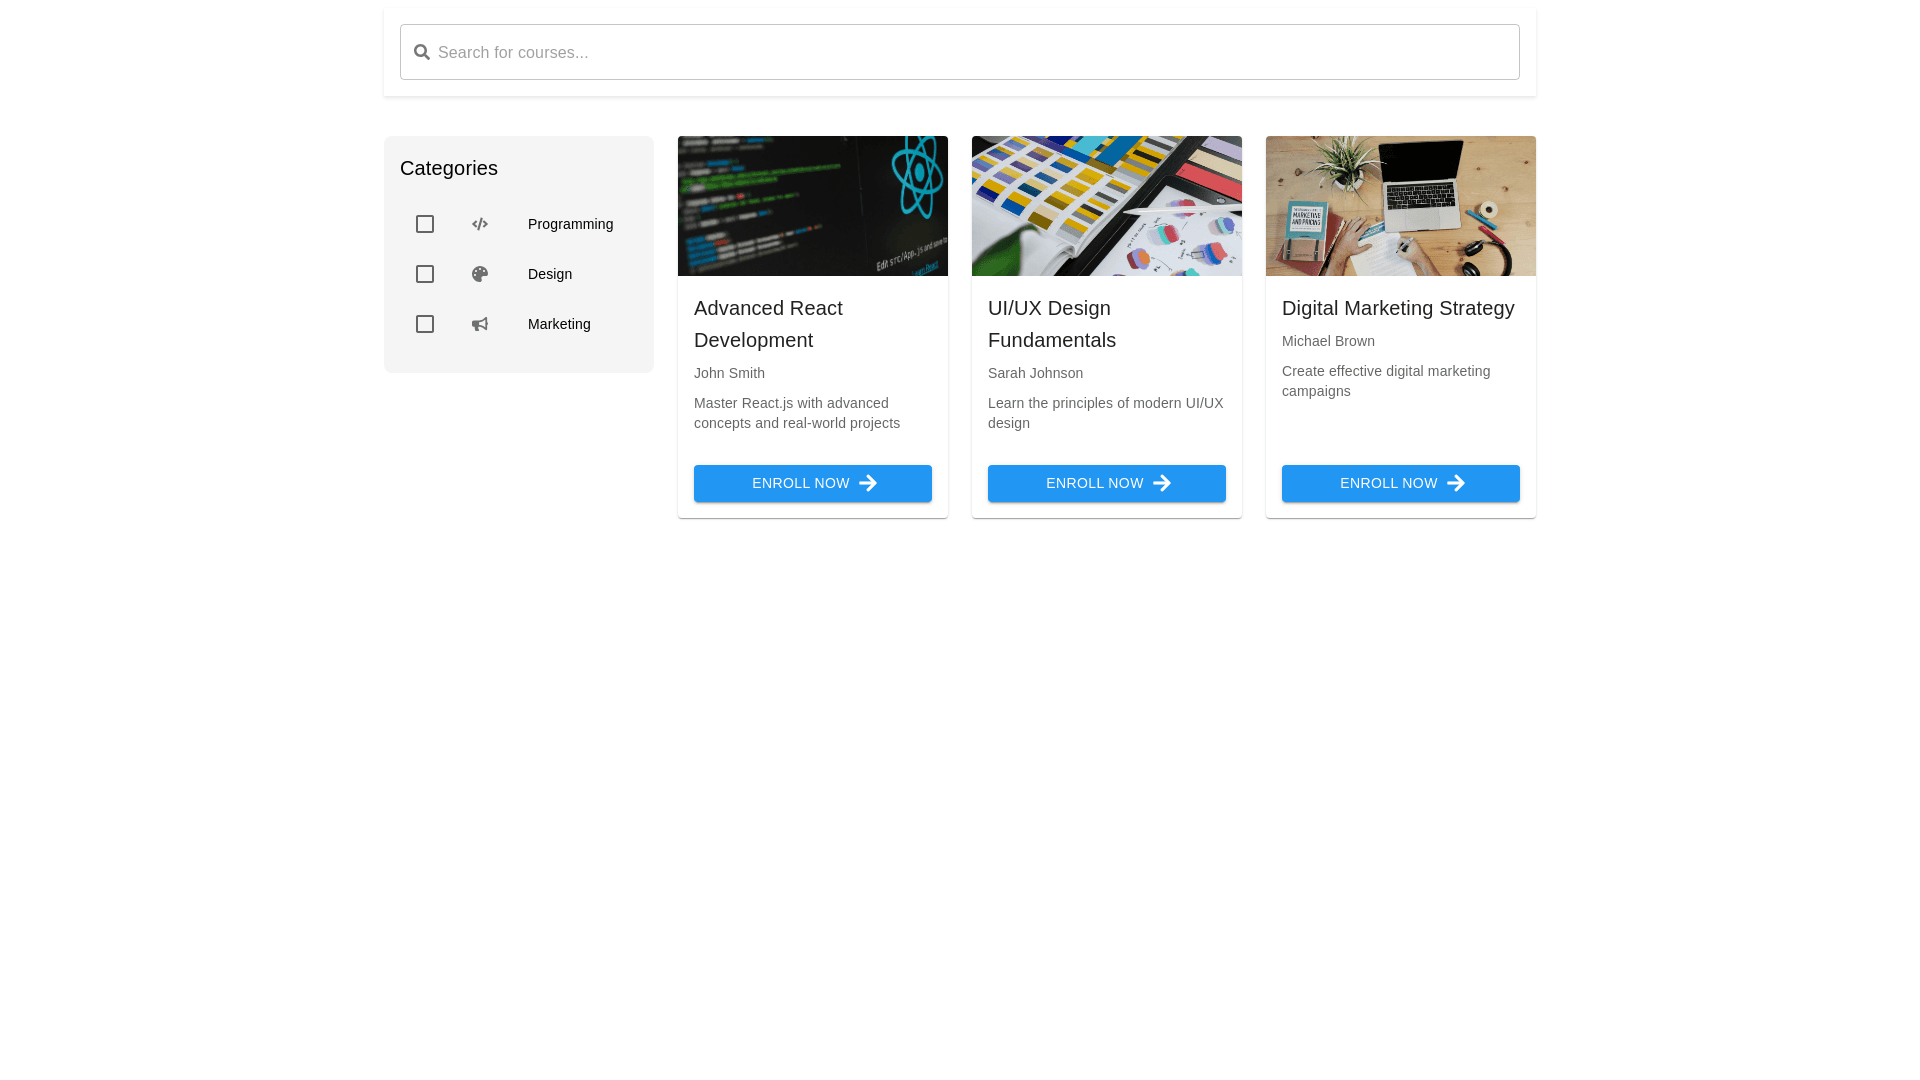The image size is (1920, 1080).
Task: Open the laptop desk marketing thumbnail
Action: 1401,206
